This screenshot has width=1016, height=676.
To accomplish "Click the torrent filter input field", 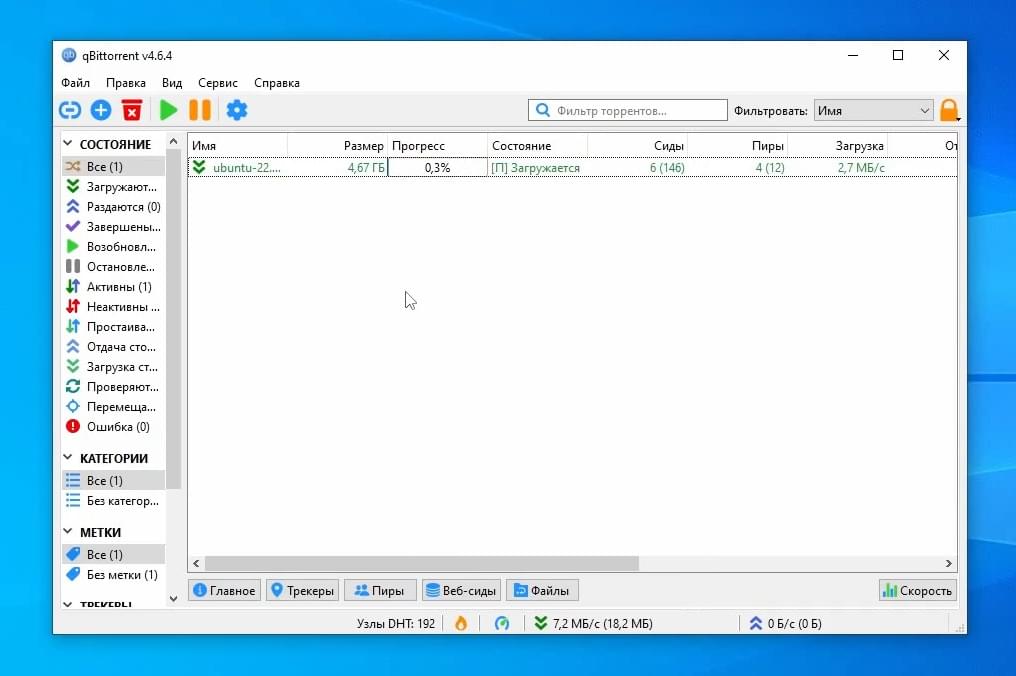I will [628, 110].
